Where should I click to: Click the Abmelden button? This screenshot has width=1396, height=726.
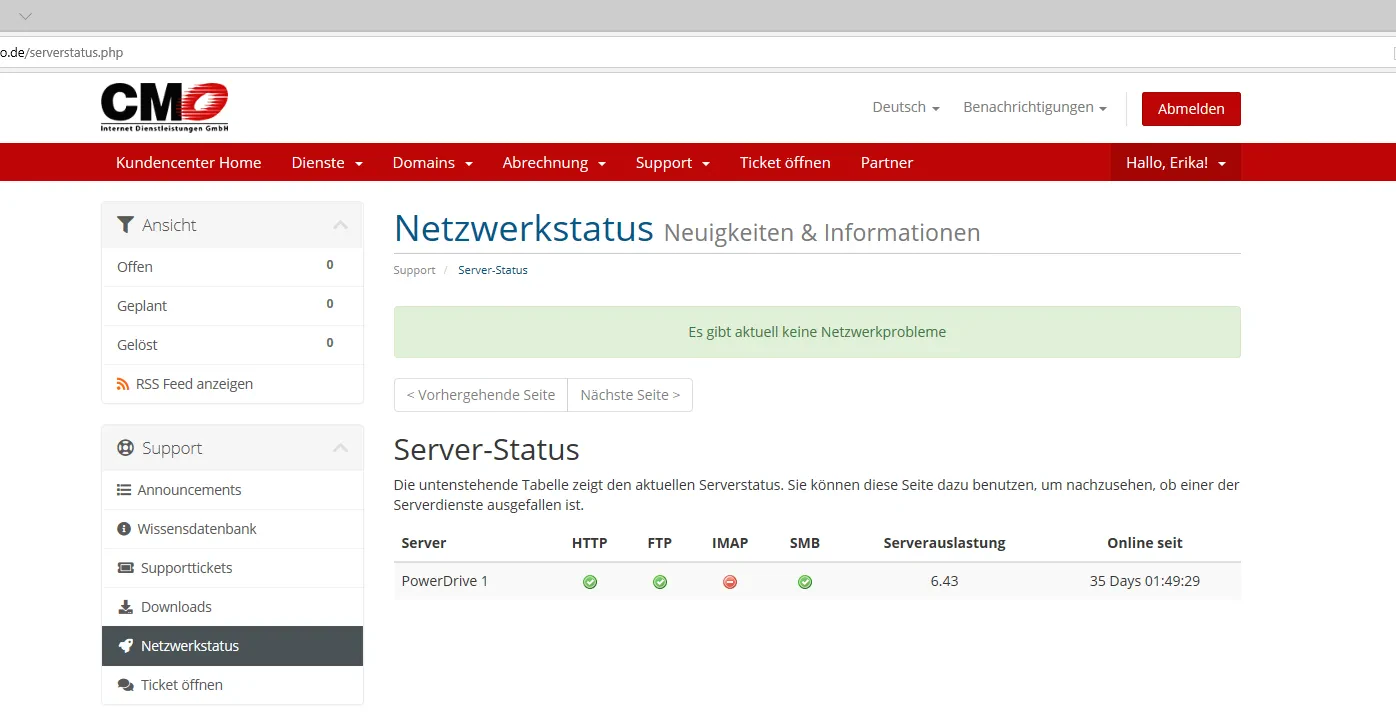(x=1191, y=109)
